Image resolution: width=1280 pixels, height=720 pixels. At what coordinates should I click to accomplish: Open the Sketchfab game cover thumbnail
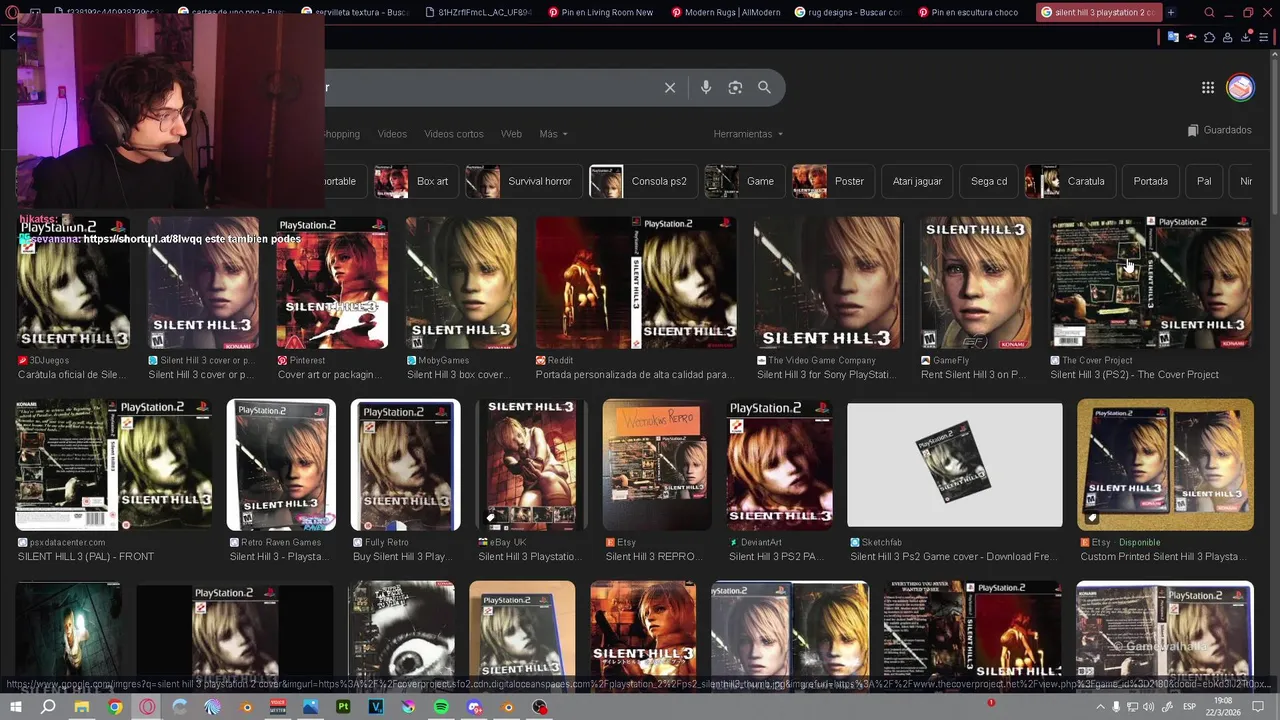955,465
